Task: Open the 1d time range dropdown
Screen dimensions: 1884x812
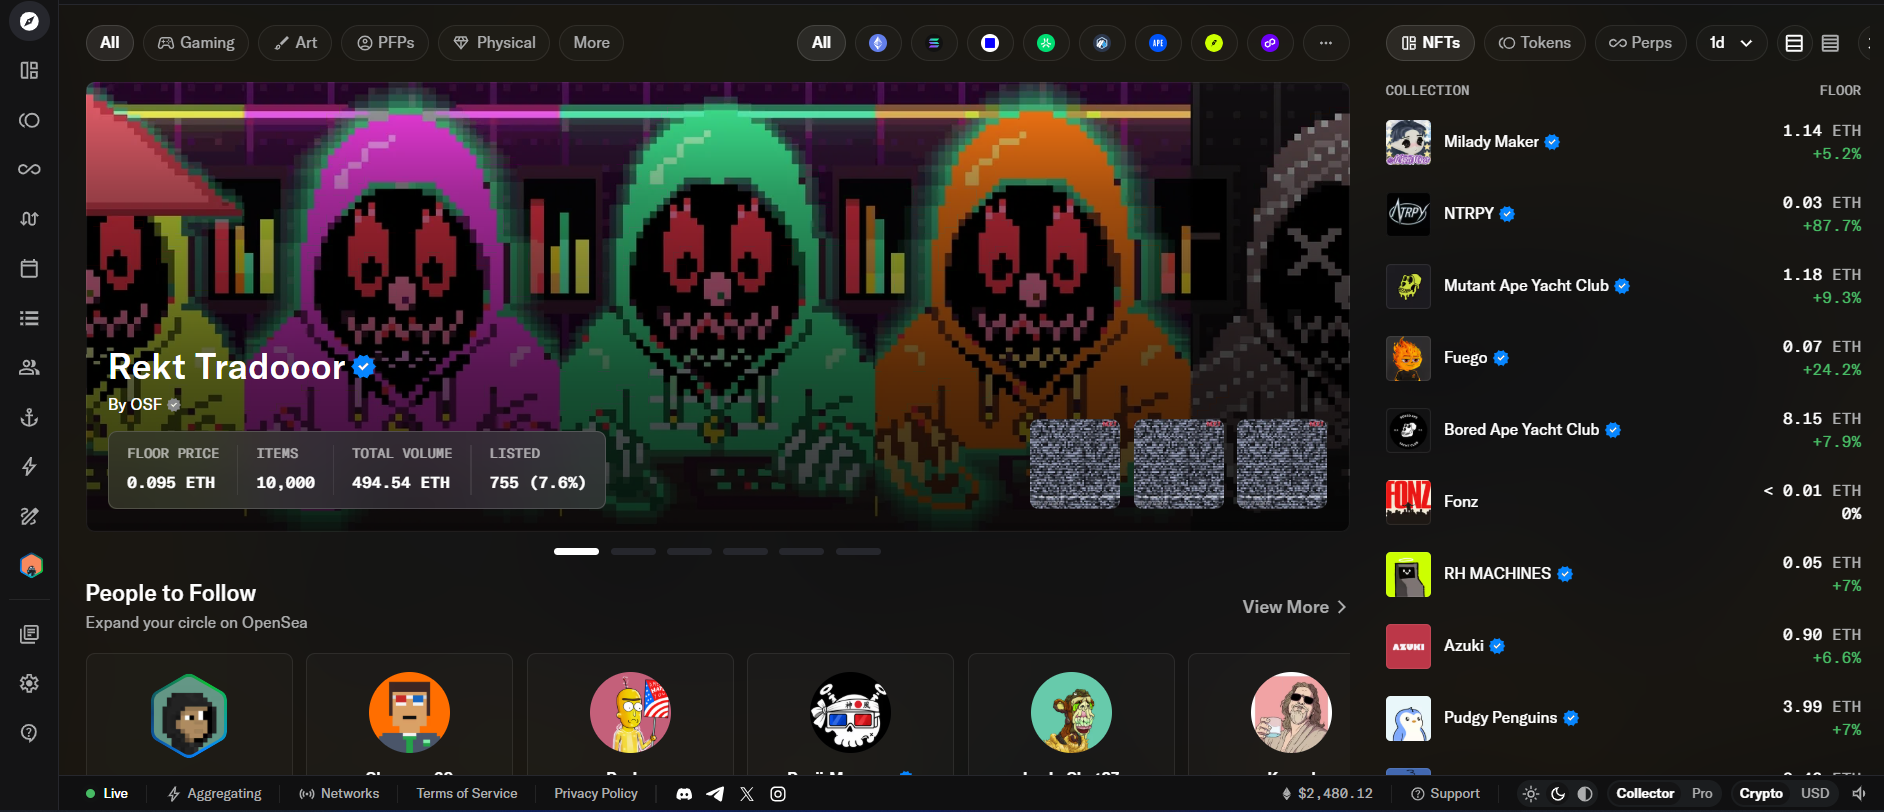Action: click(1731, 43)
